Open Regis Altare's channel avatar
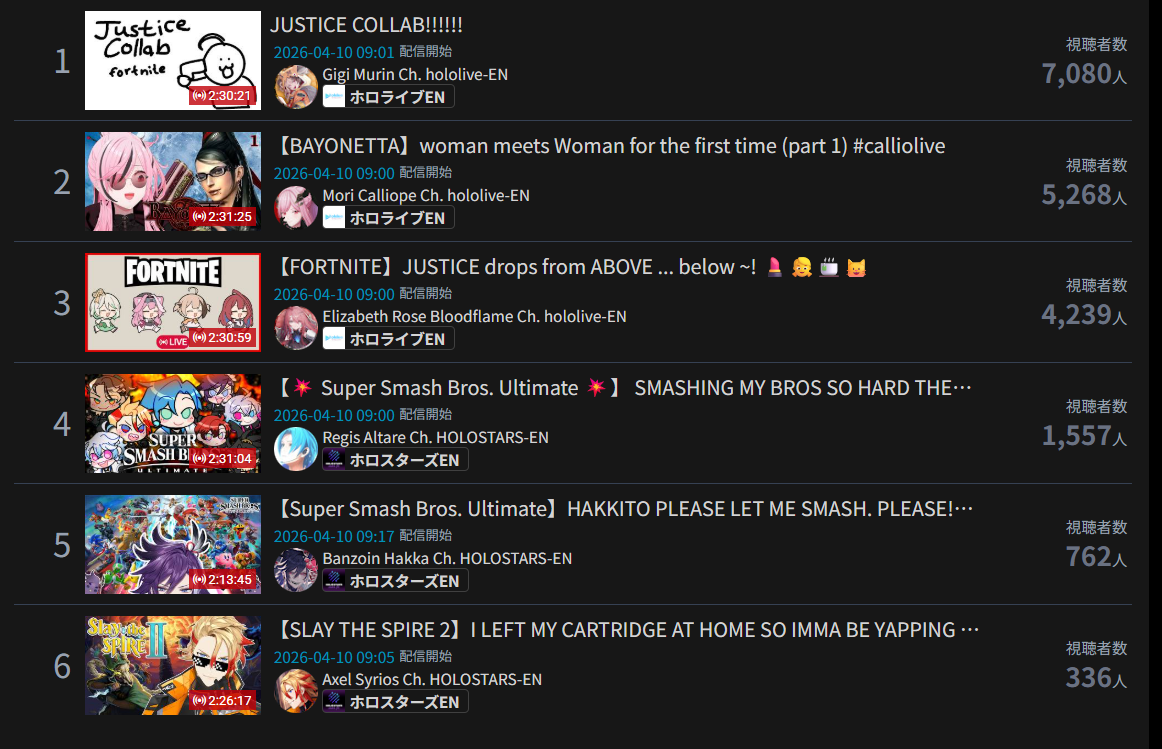 pyautogui.click(x=296, y=450)
